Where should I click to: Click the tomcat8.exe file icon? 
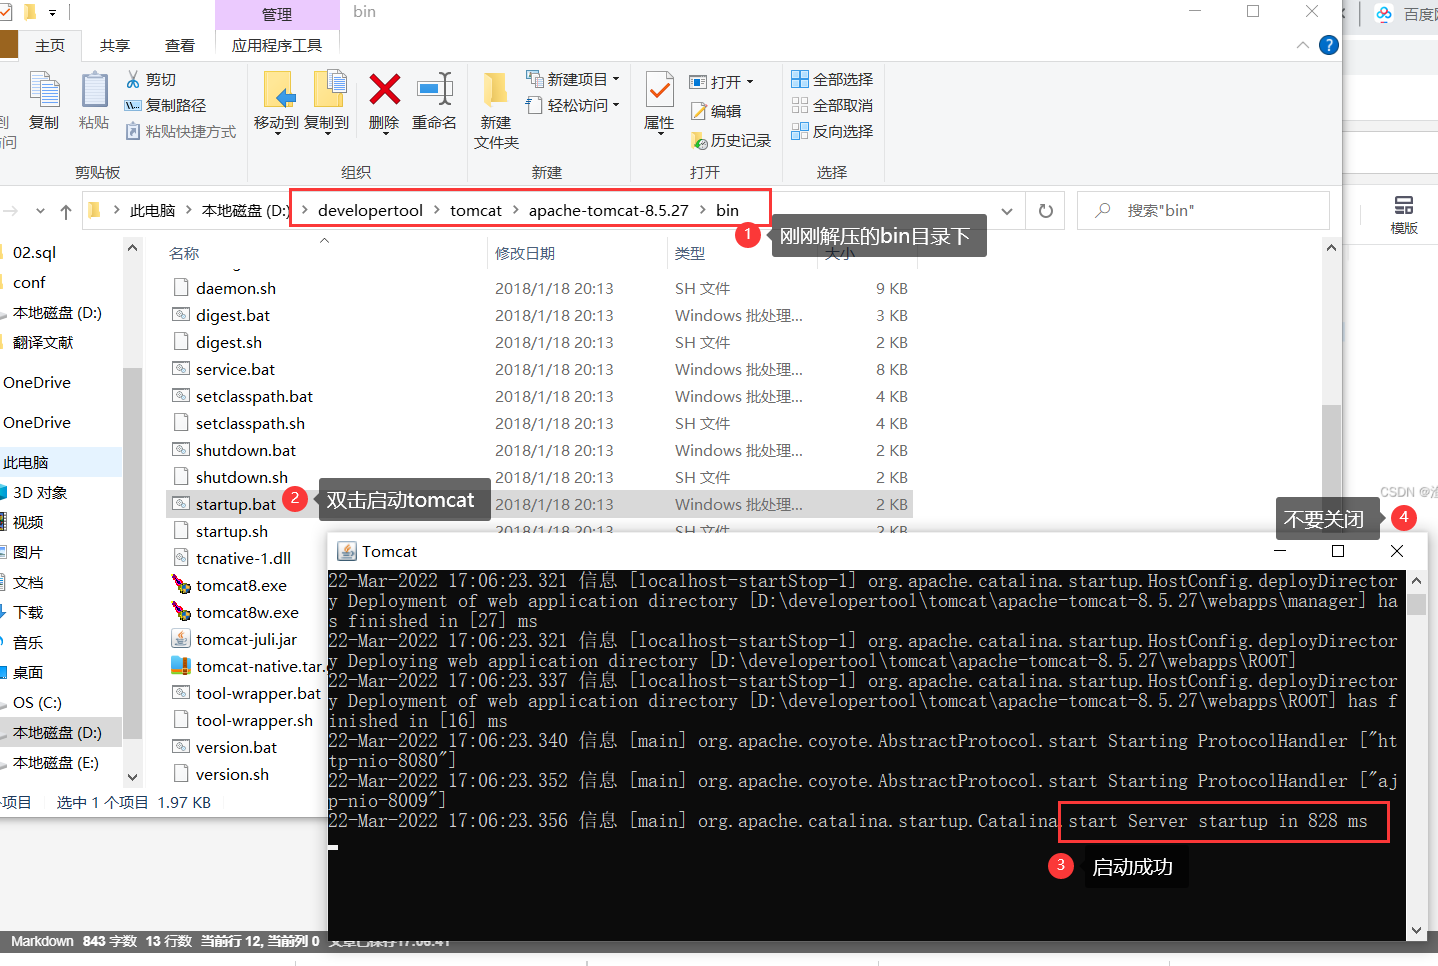[x=181, y=585]
